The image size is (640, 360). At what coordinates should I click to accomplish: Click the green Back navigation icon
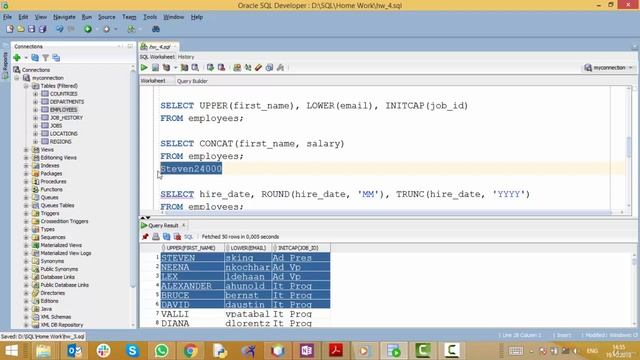click(88, 29)
